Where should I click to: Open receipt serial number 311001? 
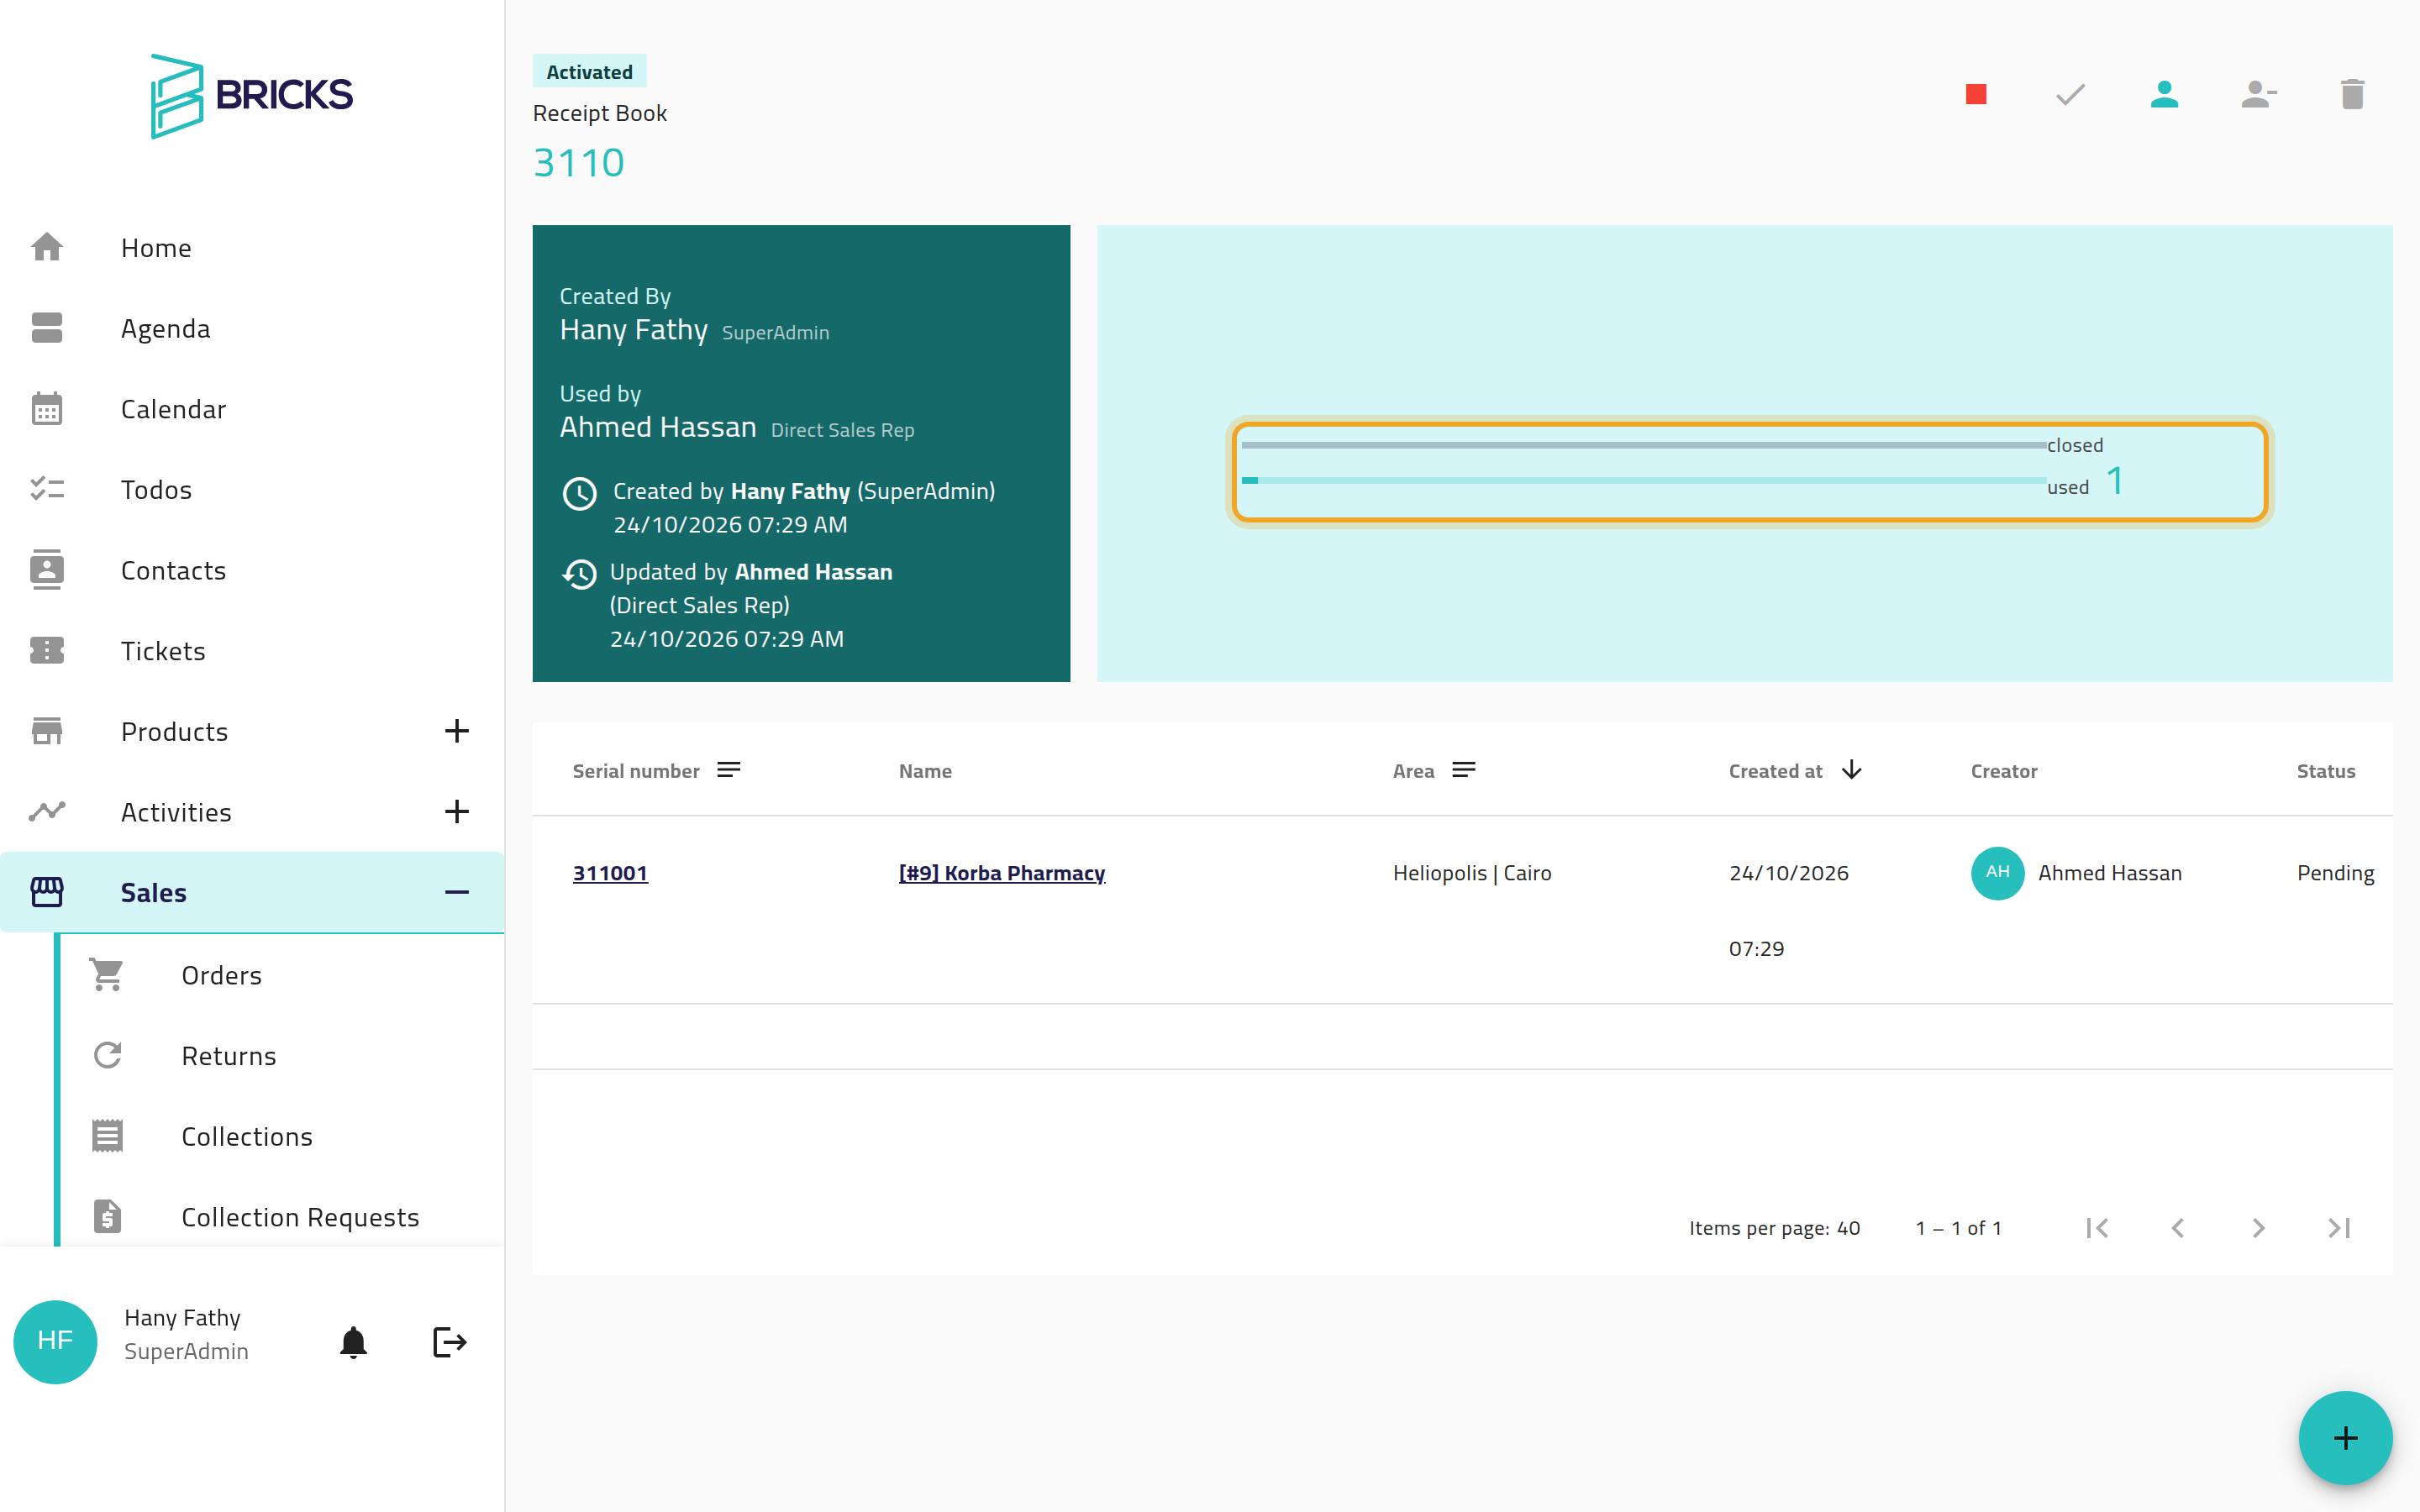pyautogui.click(x=610, y=873)
